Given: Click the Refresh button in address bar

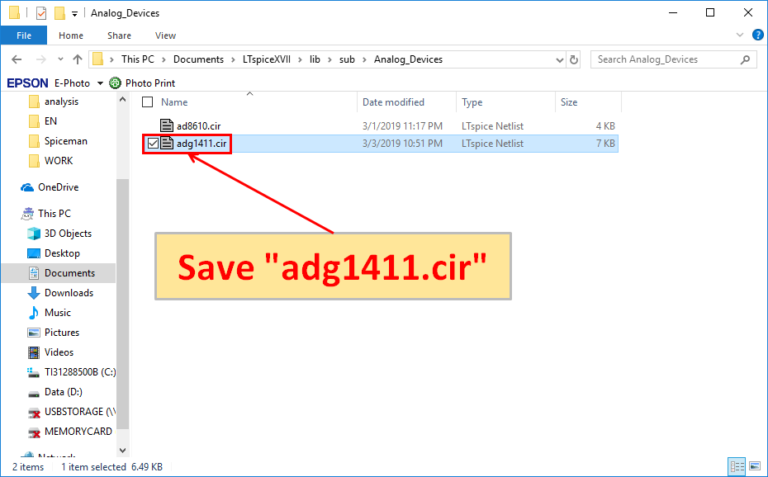Looking at the screenshot, I should [575, 59].
